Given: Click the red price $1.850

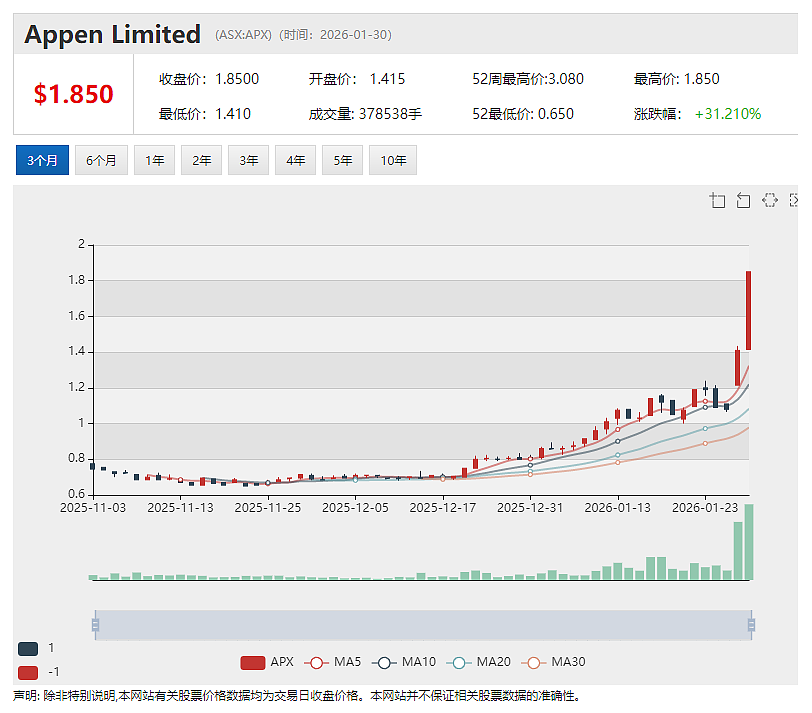Looking at the screenshot, I should coord(74,94).
